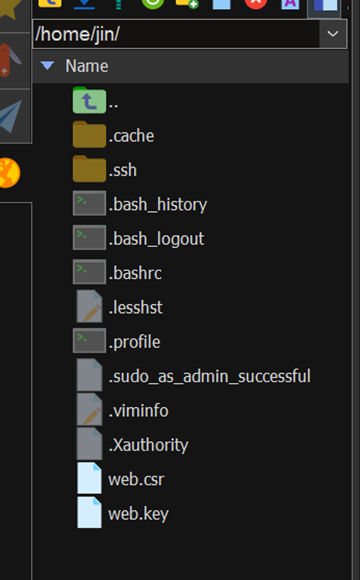Click the .ssh folder icon
360x580 pixels.
coord(89,169)
